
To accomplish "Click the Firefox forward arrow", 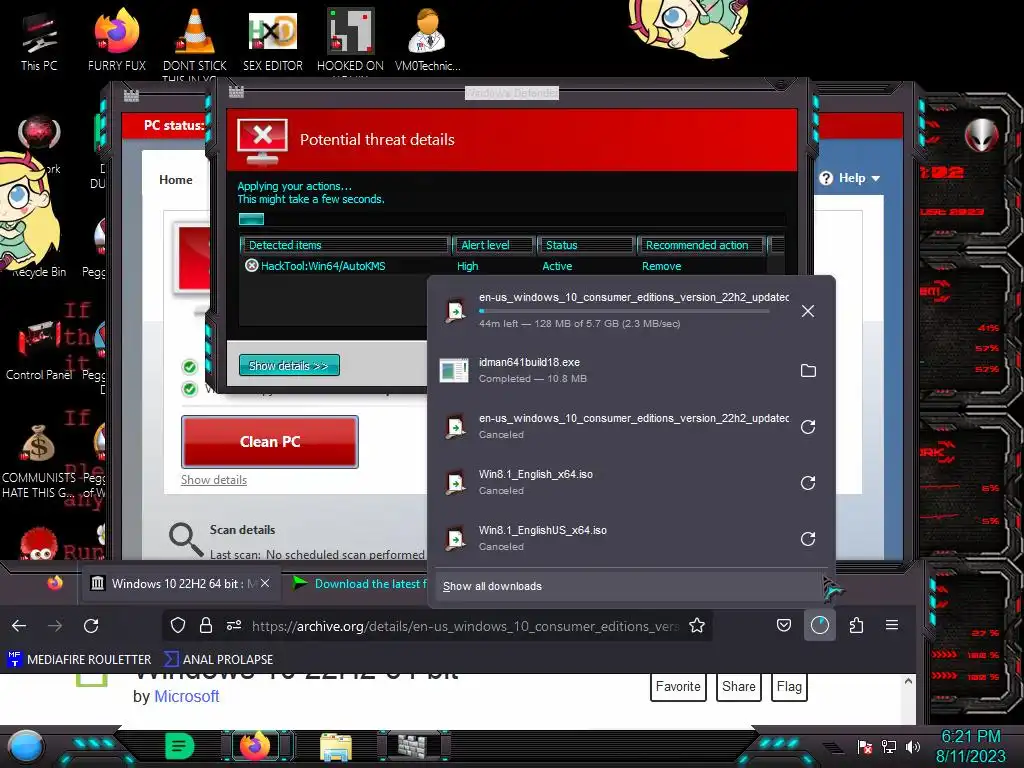I will tap(55, 626).
